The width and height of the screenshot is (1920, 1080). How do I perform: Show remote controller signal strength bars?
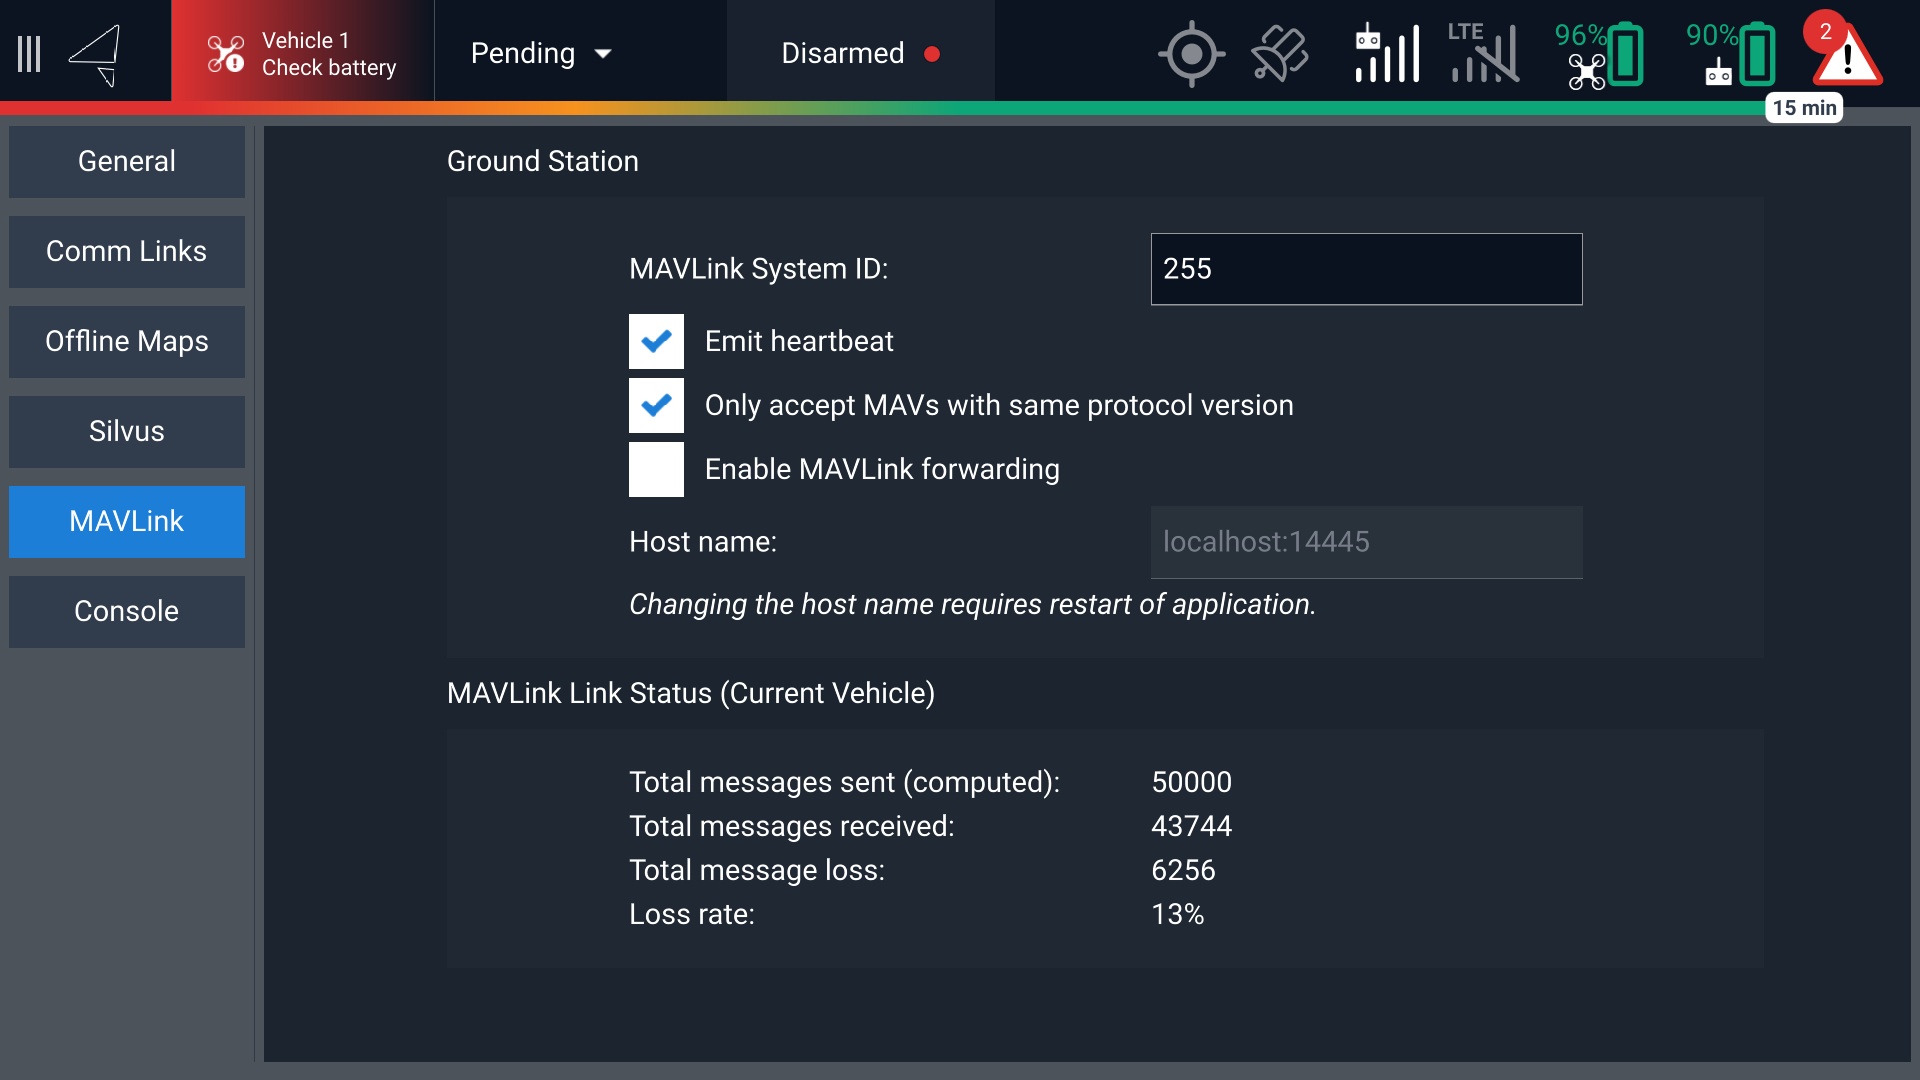tap(1386, 54)
